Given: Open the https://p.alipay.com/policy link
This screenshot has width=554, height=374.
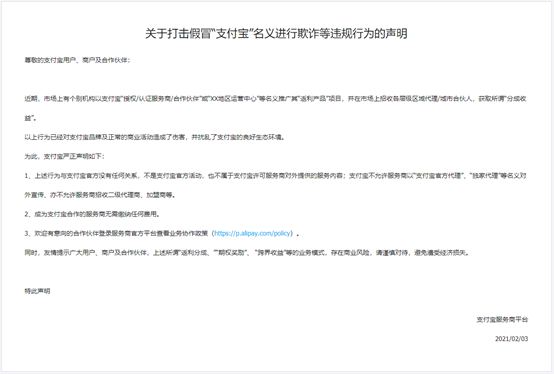Looking at the screenshot, I should tap(253, 233).
